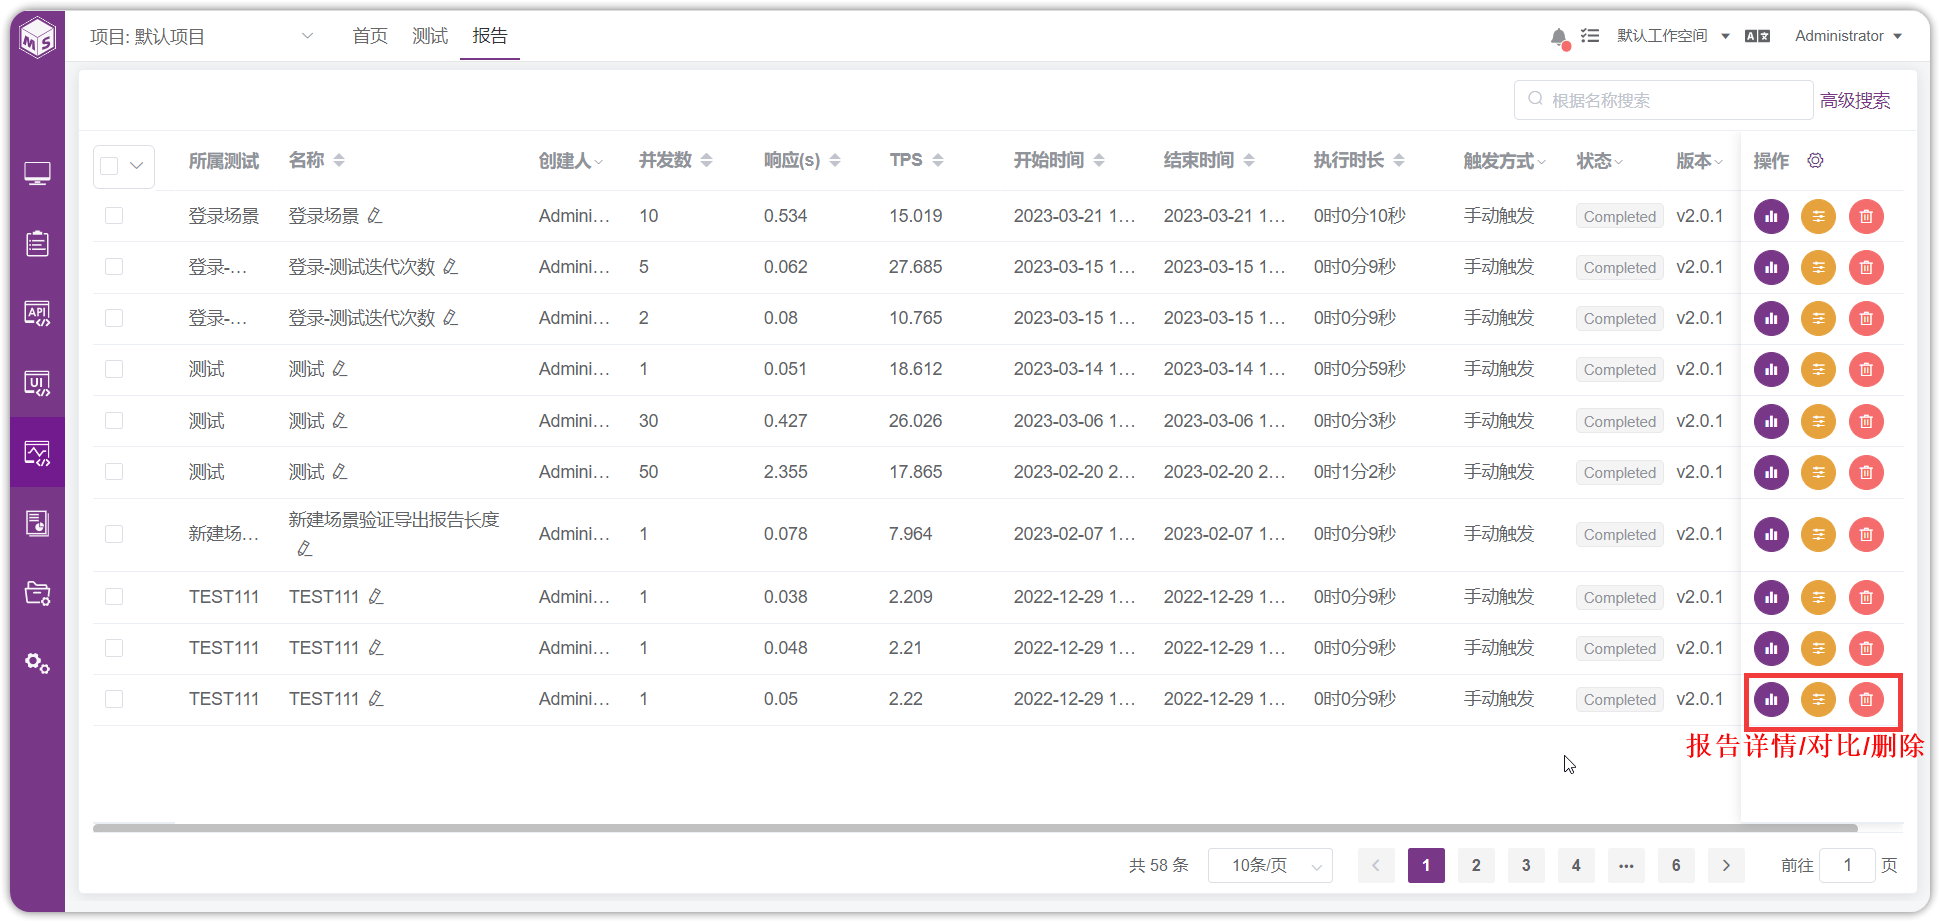This screenshot has height=922, width=1940.
Task: Open the notification bell icon
Action: (x=1558, y=37)
